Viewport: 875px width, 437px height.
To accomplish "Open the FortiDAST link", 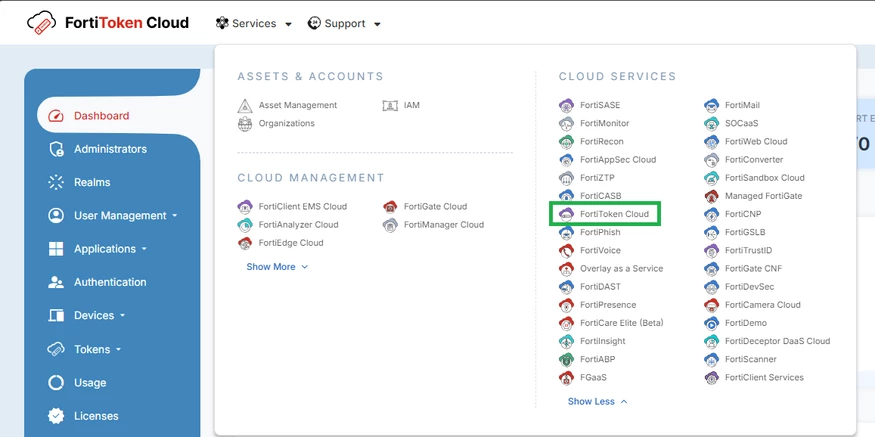I will [600, 287].
